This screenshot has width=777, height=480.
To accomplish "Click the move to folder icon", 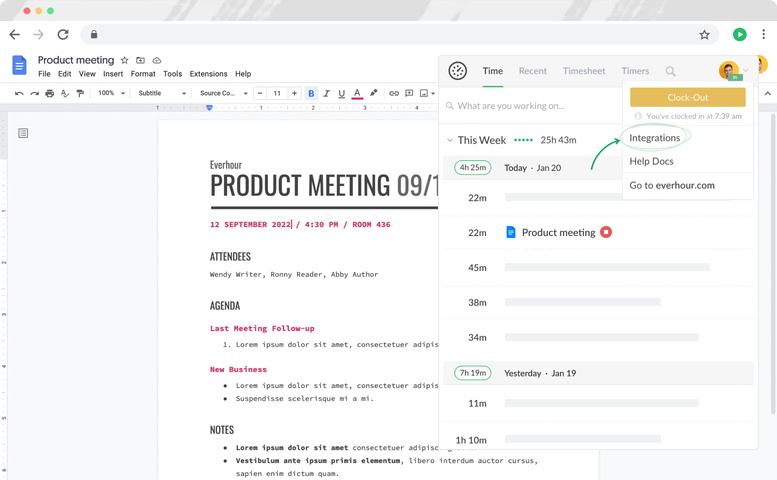I will [141, 60].
